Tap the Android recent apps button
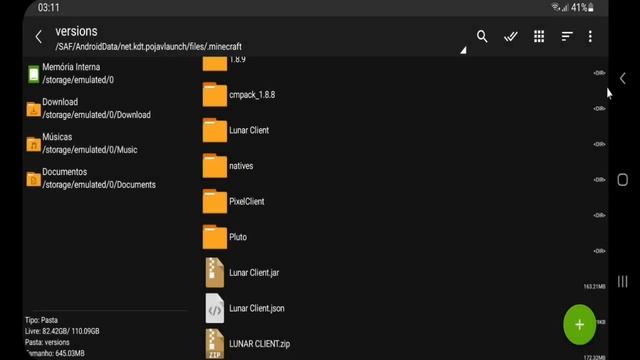 [622, 281]
